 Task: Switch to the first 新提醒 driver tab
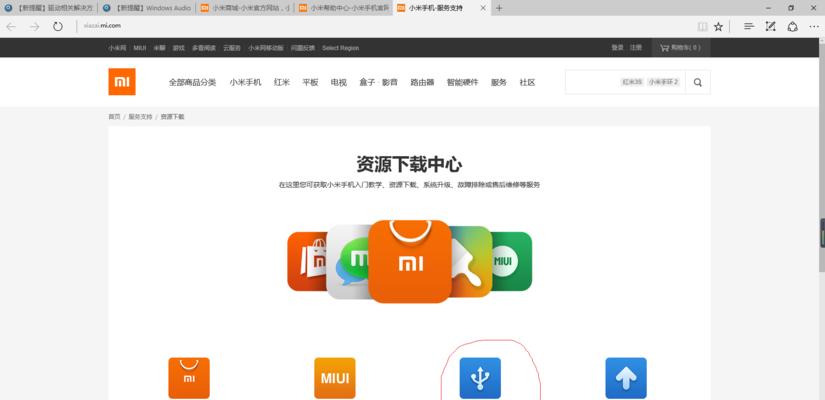coord(49,8)
